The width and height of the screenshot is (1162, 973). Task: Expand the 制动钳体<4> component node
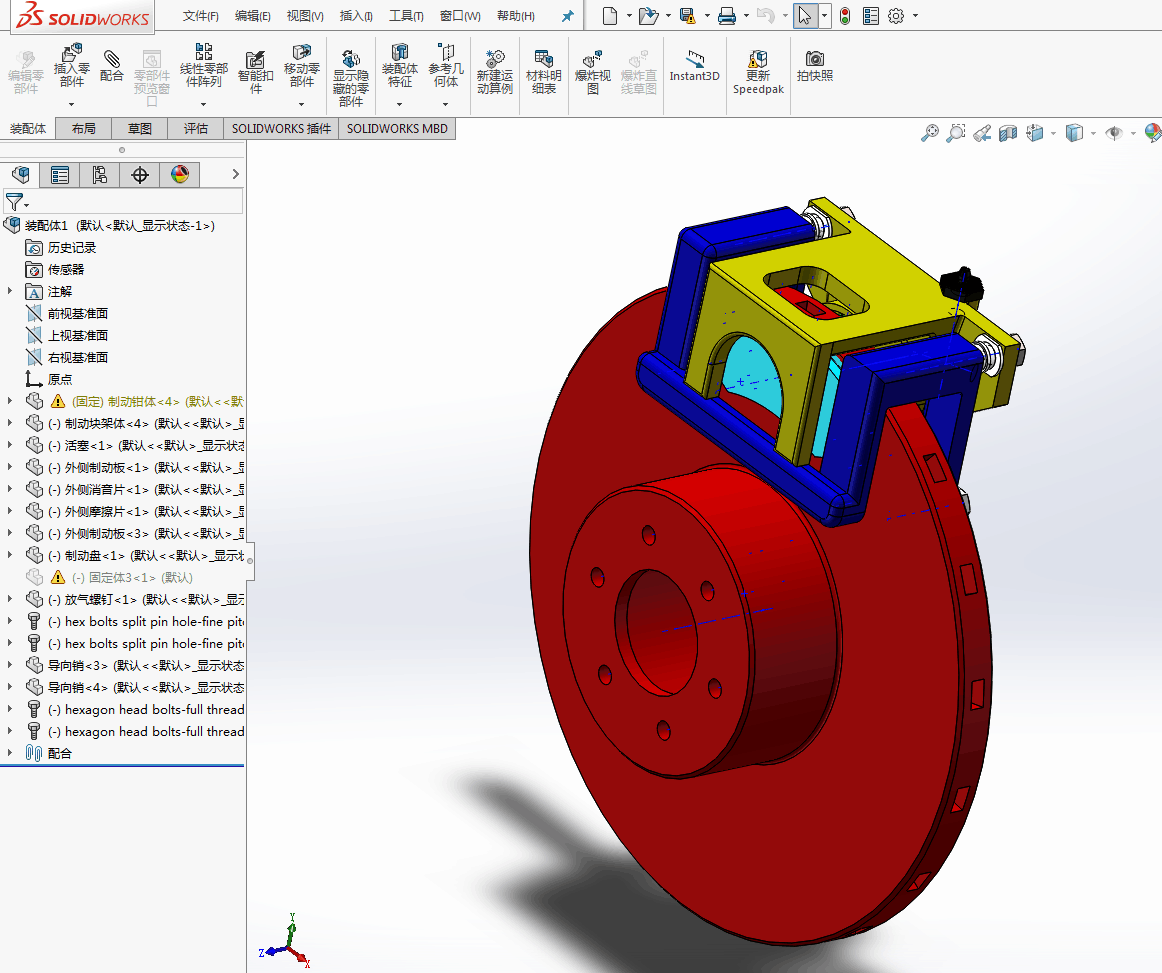click(x=10, y=401)
